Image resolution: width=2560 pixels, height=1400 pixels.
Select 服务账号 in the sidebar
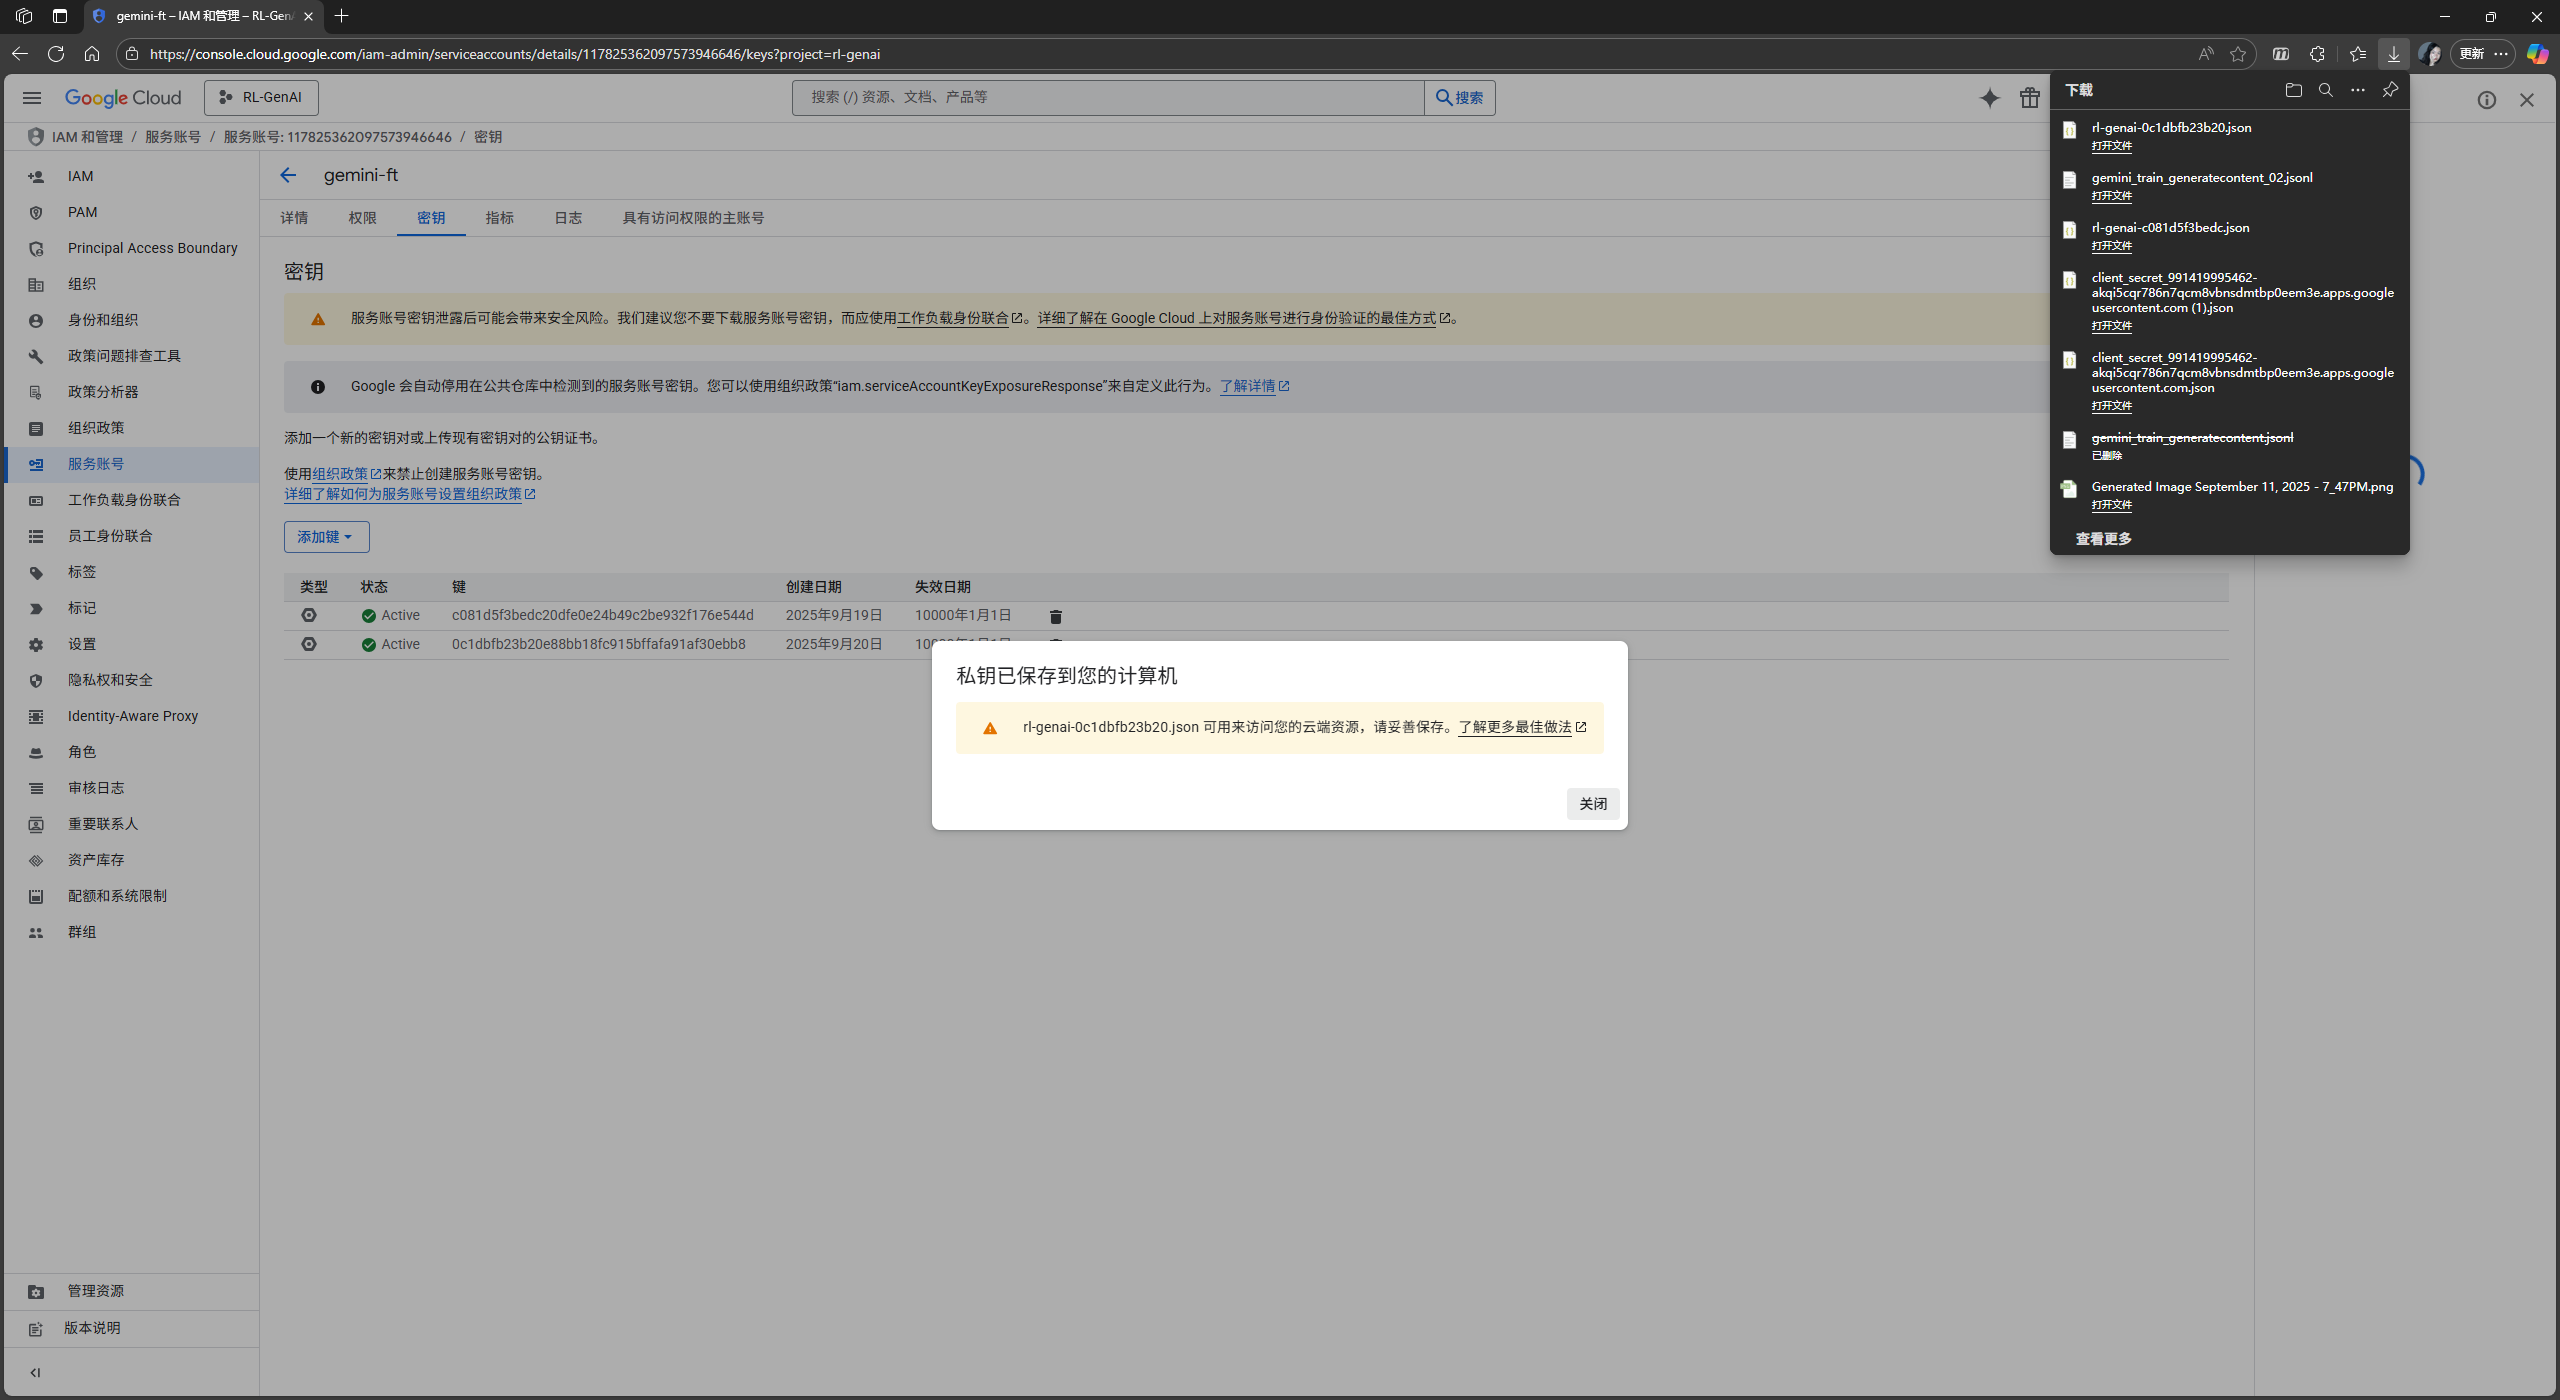[x=131, y=464]
